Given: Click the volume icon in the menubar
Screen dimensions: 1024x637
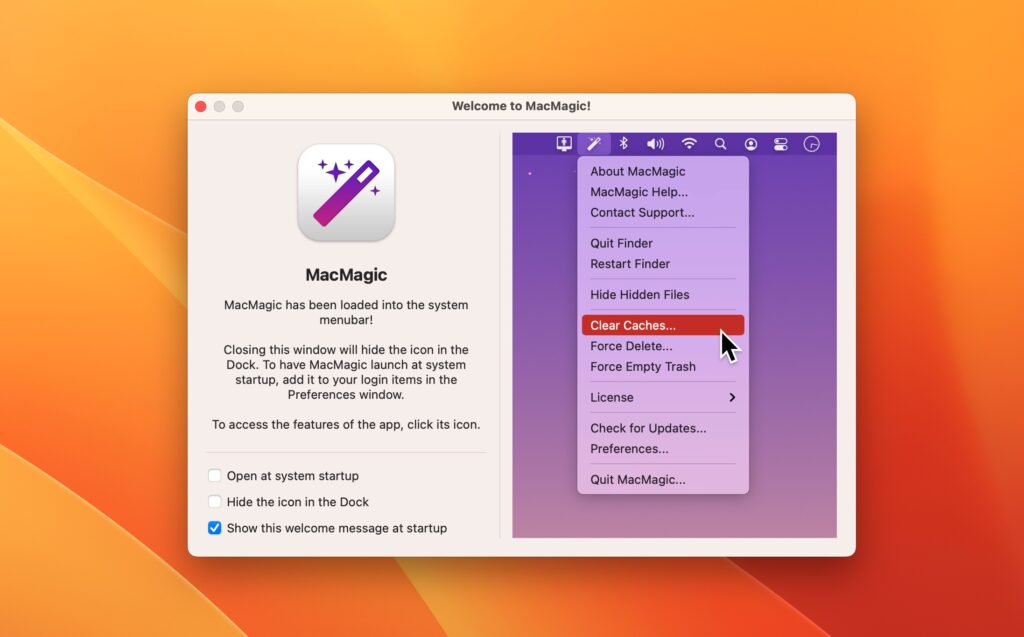Looking at the screenshot, I should 655,143.
